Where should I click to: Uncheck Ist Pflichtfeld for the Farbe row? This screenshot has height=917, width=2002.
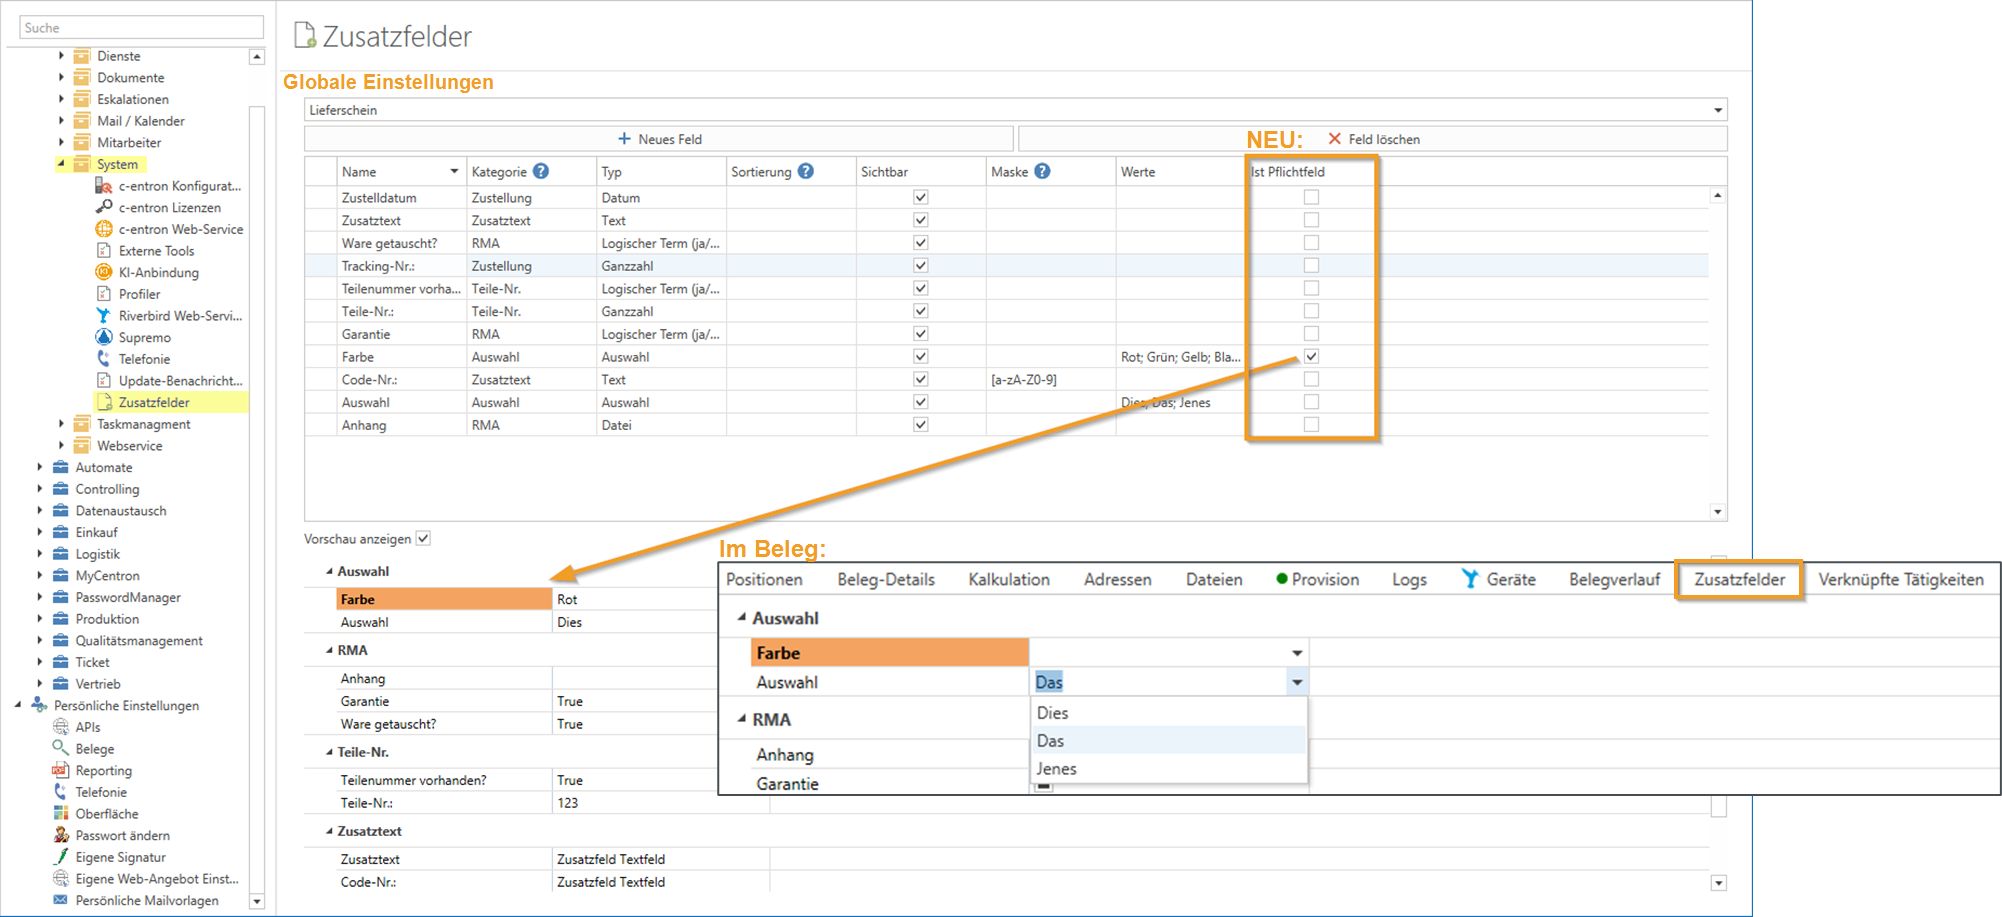[x=1311, y=356]
